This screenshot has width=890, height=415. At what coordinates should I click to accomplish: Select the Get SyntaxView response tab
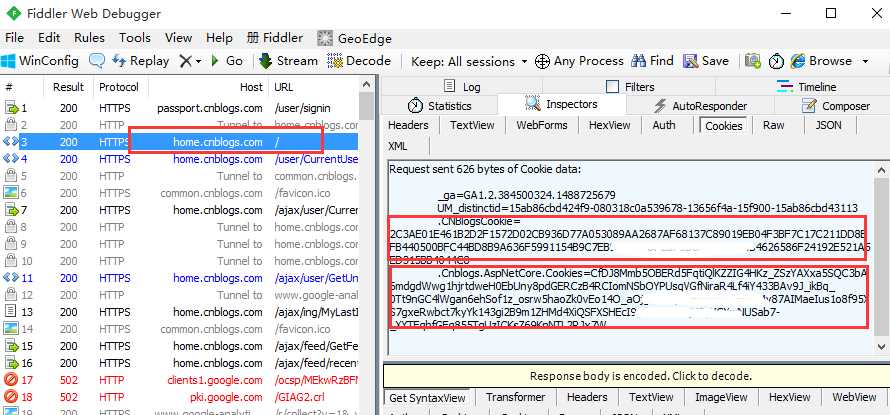pos(427,398)
